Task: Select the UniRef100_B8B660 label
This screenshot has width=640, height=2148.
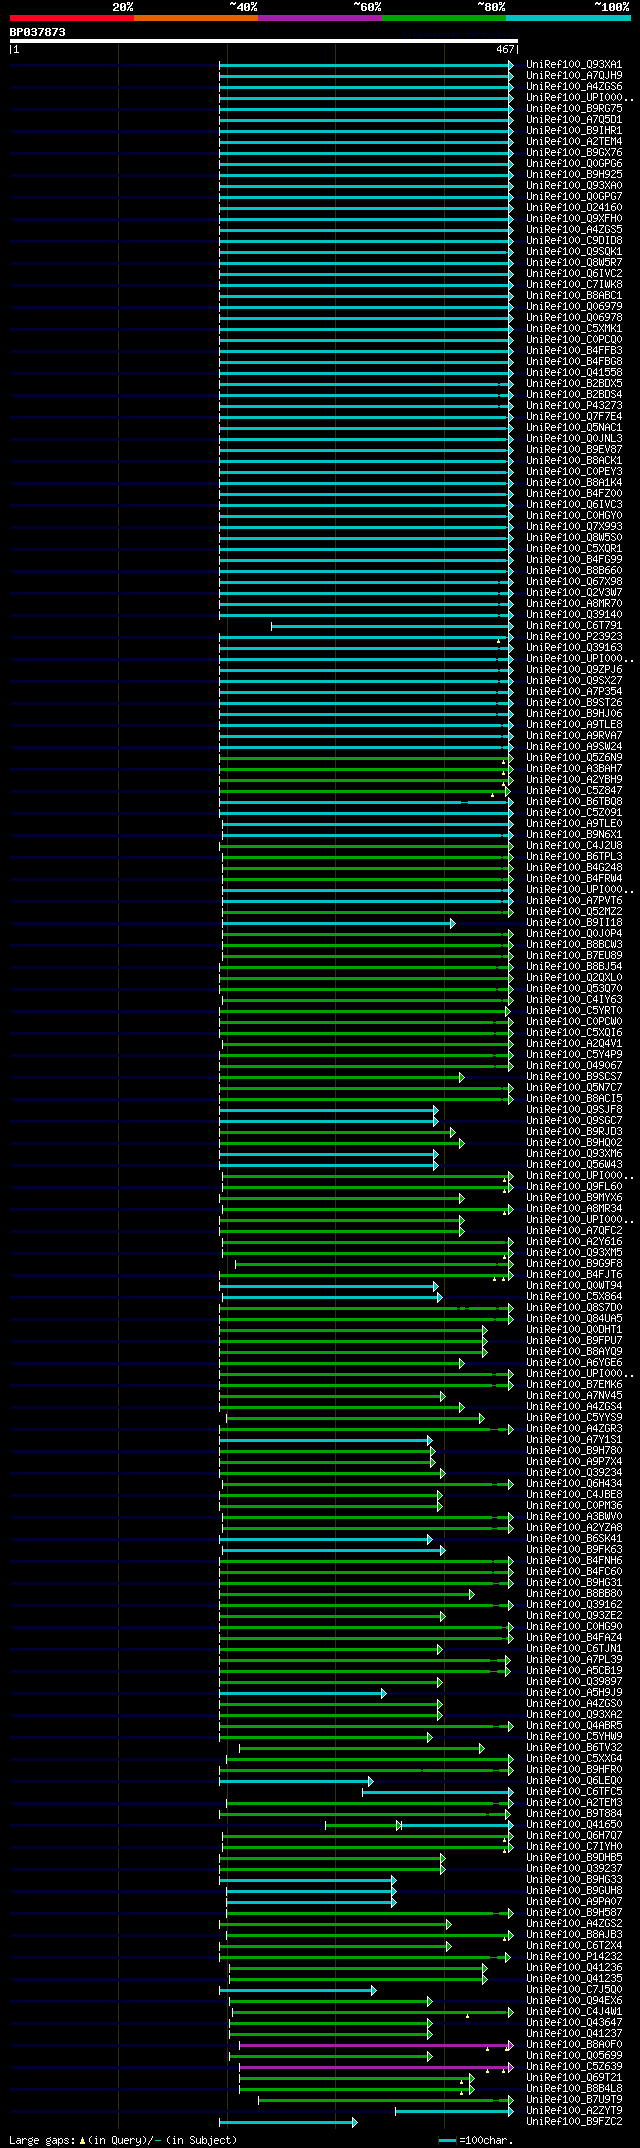Action: click(x=574, y=571)
